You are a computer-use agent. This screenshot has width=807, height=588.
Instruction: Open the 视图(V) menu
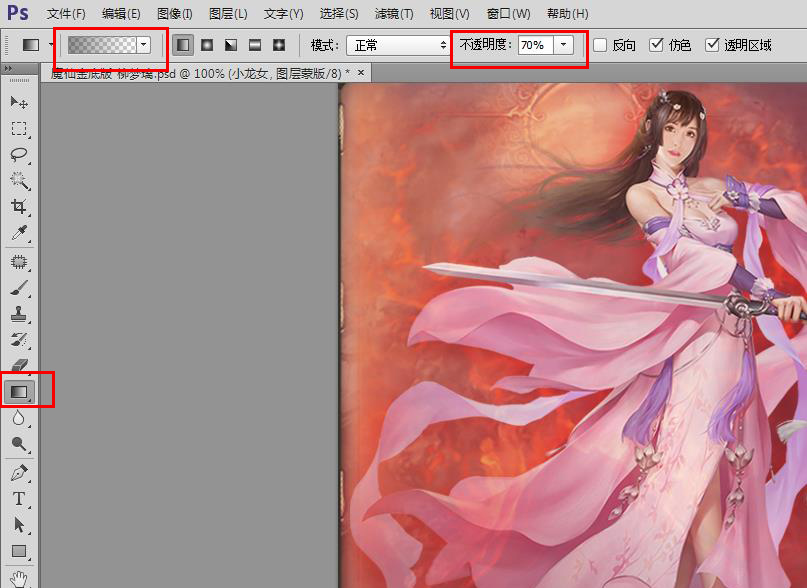click(x=449, y=14)
